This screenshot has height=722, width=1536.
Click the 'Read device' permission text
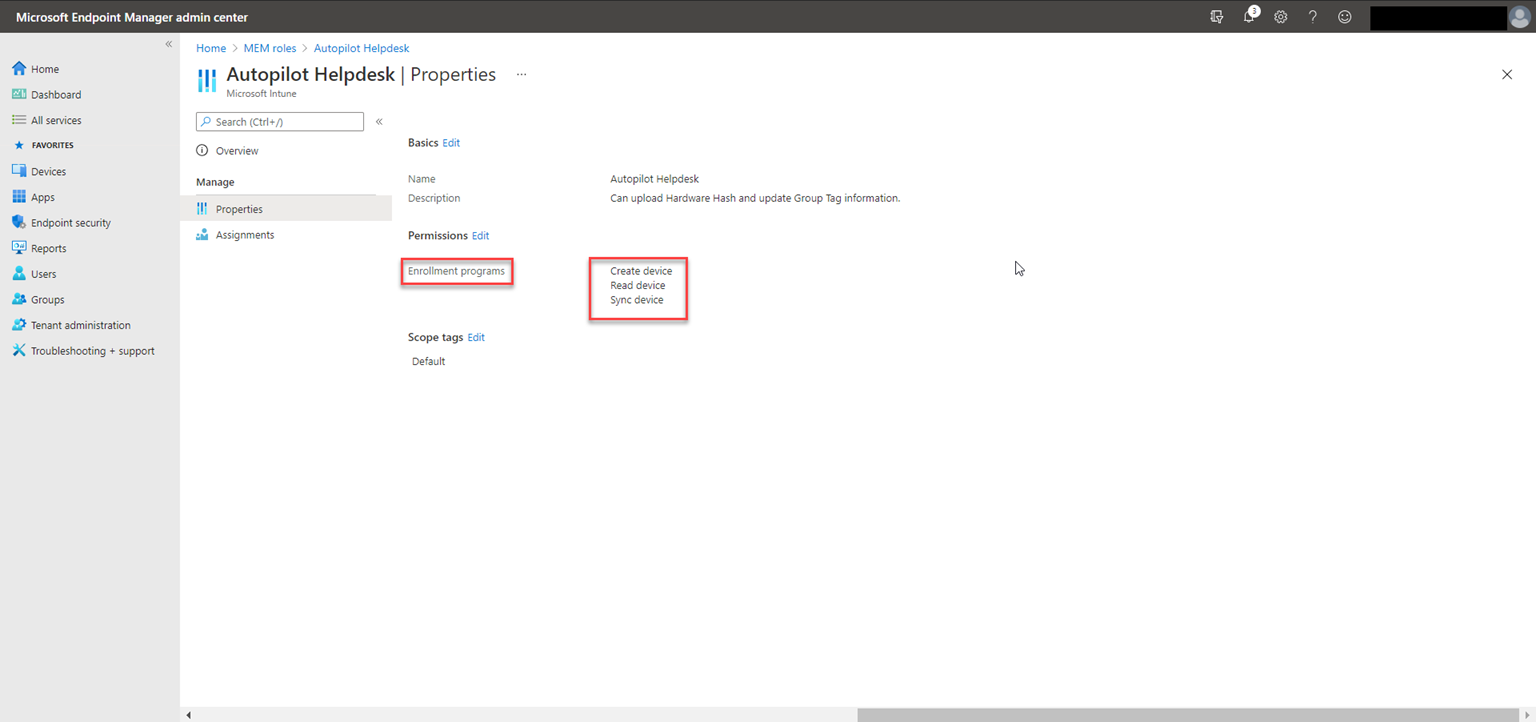click(637, 285)
